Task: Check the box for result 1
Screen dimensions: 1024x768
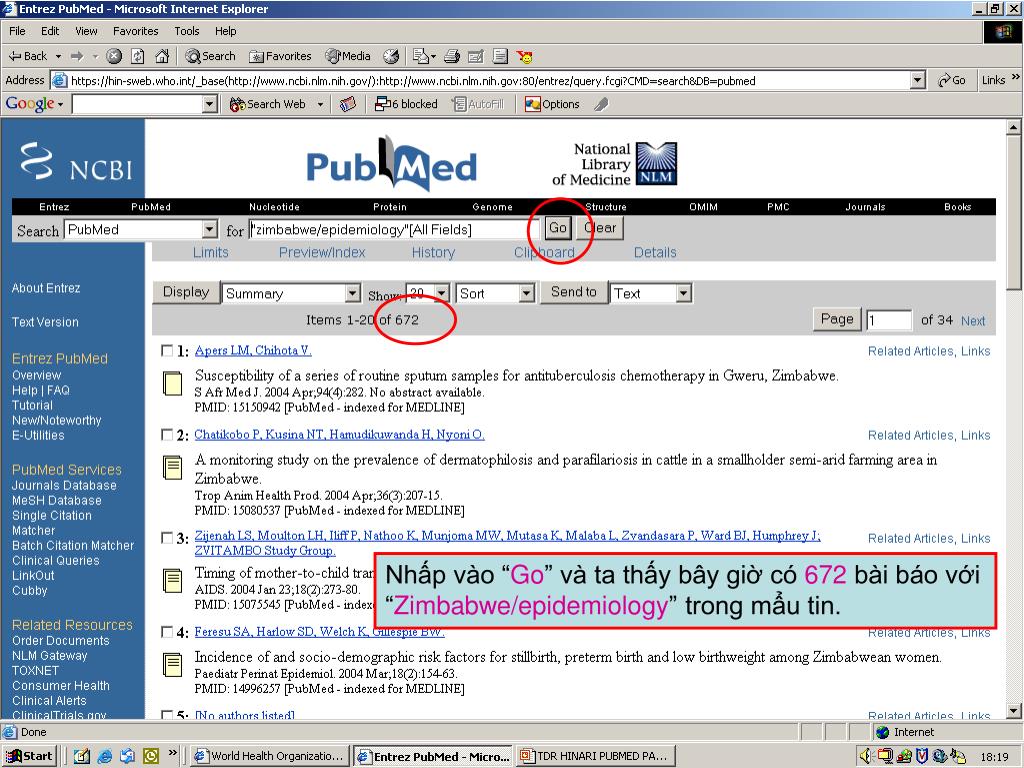Action: click(x=167, y=351)
